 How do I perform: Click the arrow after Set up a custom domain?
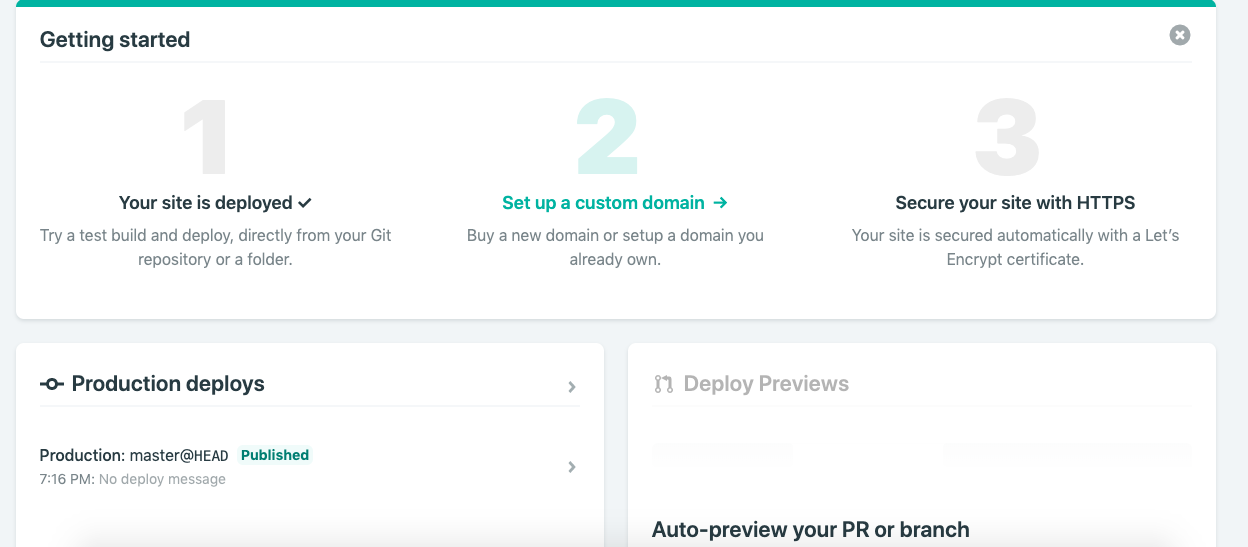coord(720,203)
